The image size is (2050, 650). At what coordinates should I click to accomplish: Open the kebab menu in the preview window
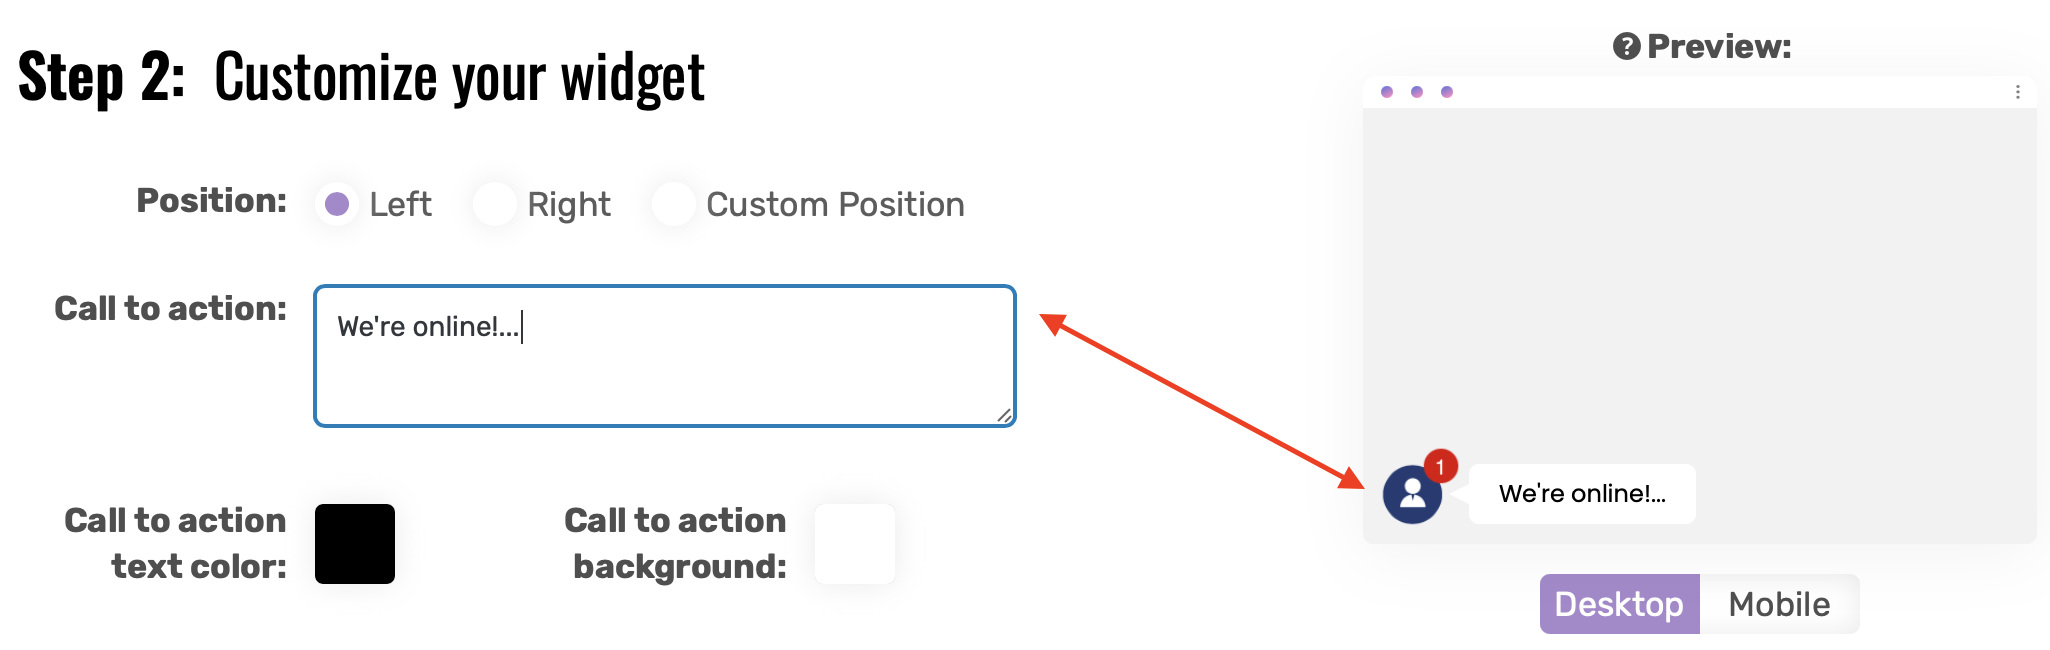2018,90
